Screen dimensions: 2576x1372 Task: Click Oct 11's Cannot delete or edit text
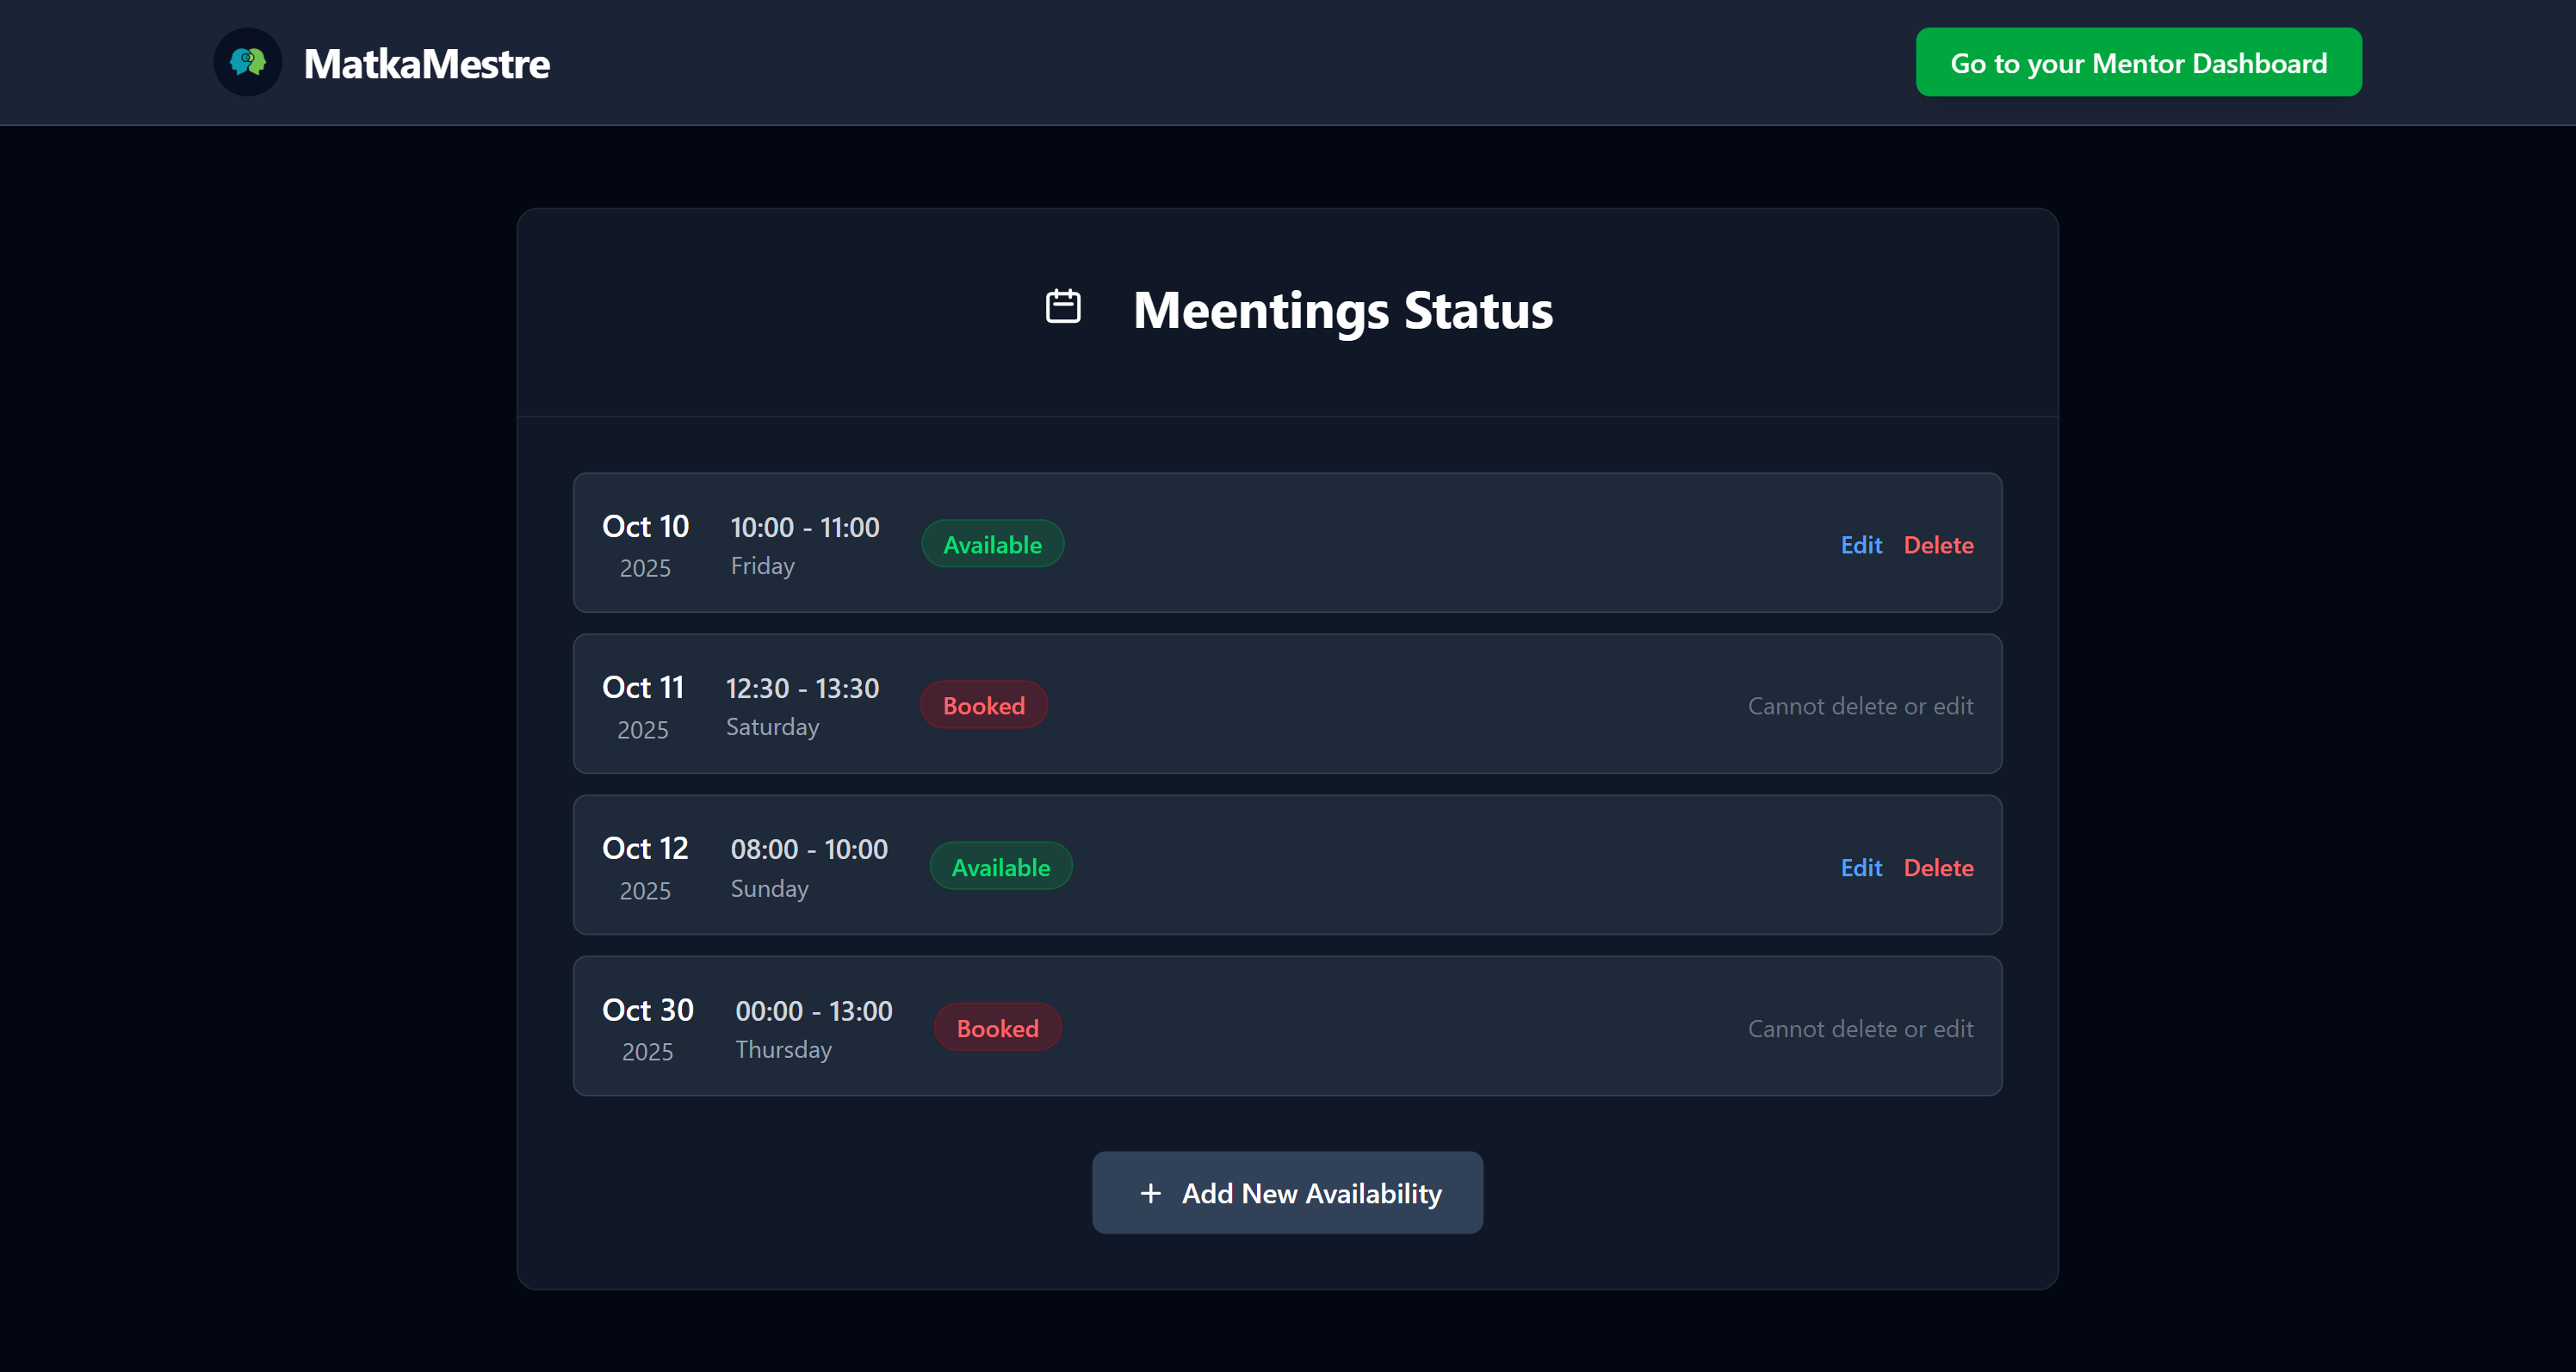point(1860,706)
